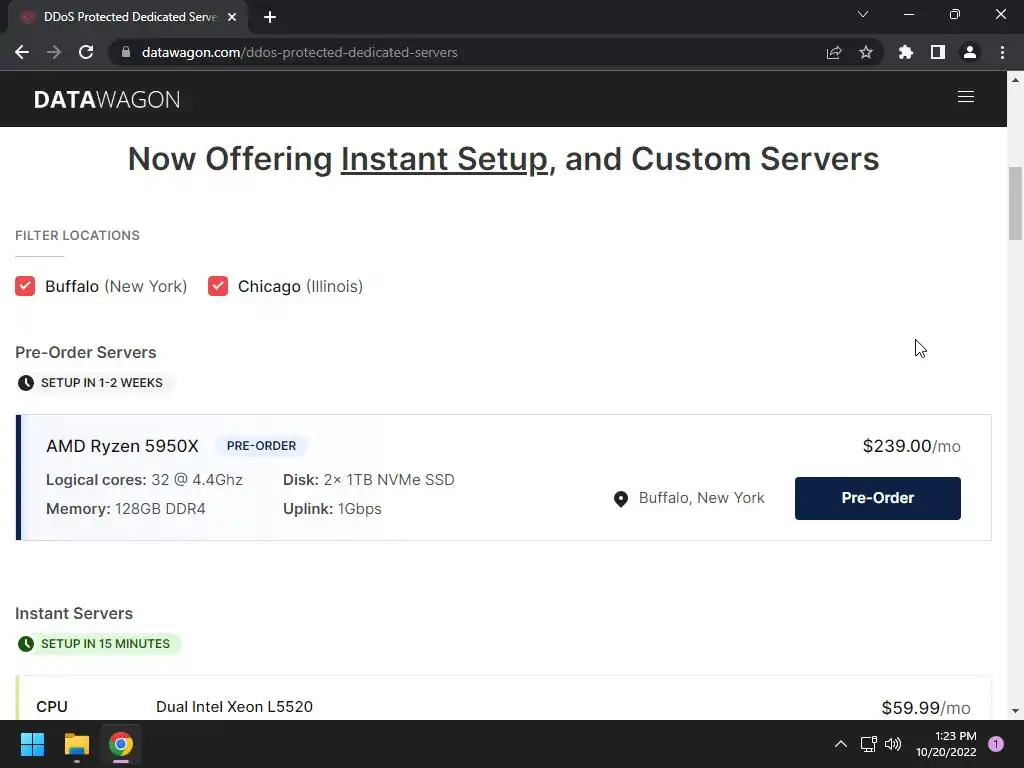1024x768 pixels.
Task: Click the PRE-ORDER badge label
Action: (x=261, y=446)
